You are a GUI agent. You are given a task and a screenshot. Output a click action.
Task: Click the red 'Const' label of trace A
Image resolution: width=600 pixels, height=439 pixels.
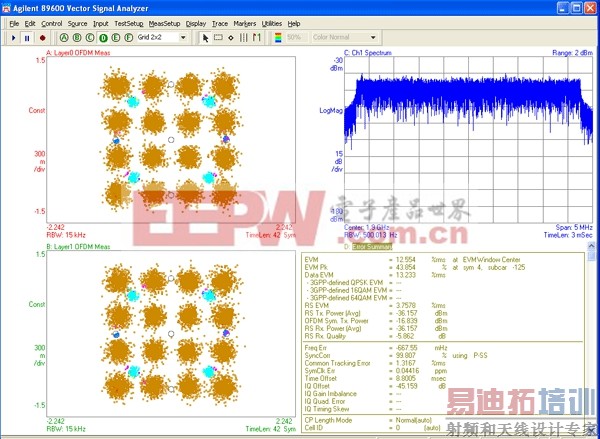(x=37, y=110)
